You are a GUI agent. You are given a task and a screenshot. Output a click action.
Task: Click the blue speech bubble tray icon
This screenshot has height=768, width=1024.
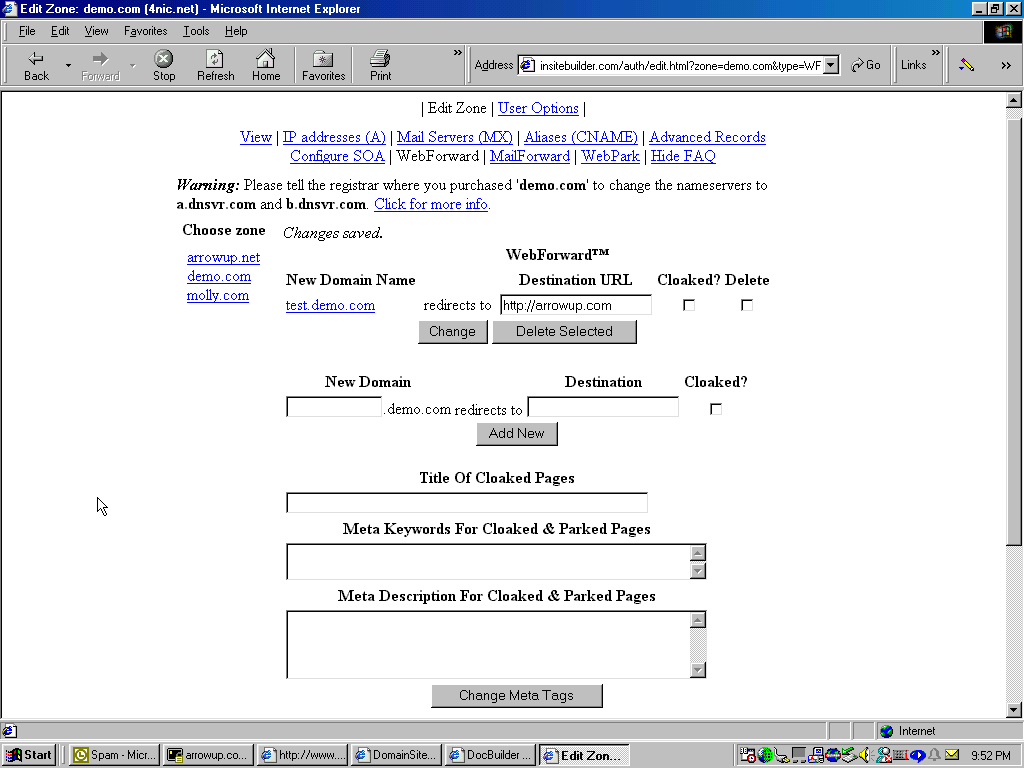(x=918, y=755)
